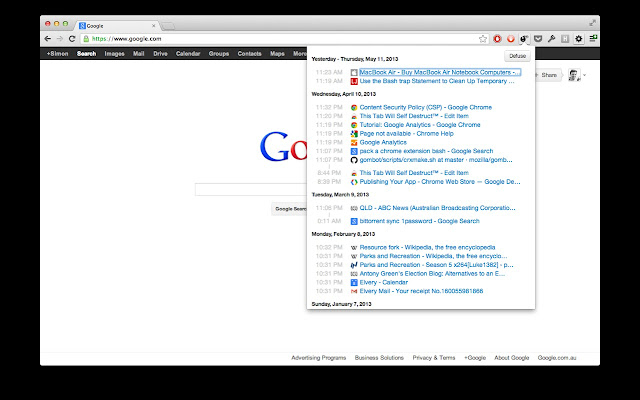Open 'pack a chrome extension bash' search link
This screenshot has width=640, height=400.
click(426, 151)
